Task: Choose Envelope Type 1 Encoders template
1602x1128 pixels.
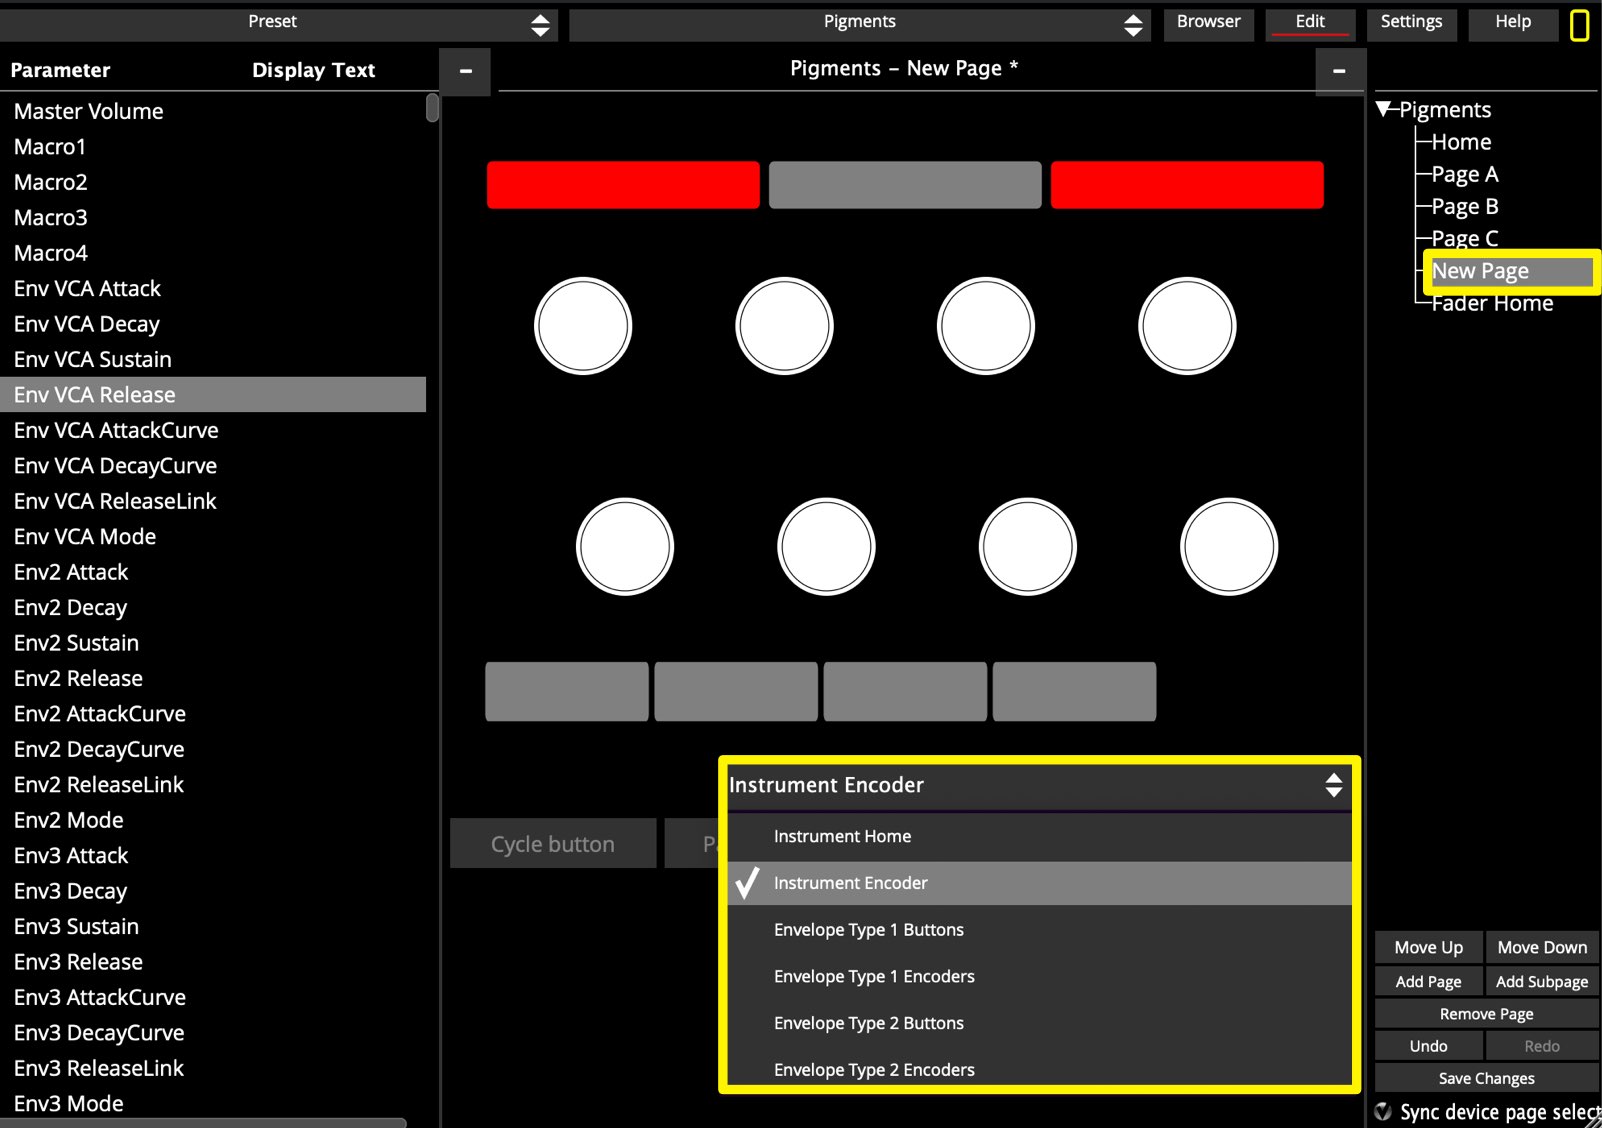Action: pyautogui.click(x=1038, y=976)
